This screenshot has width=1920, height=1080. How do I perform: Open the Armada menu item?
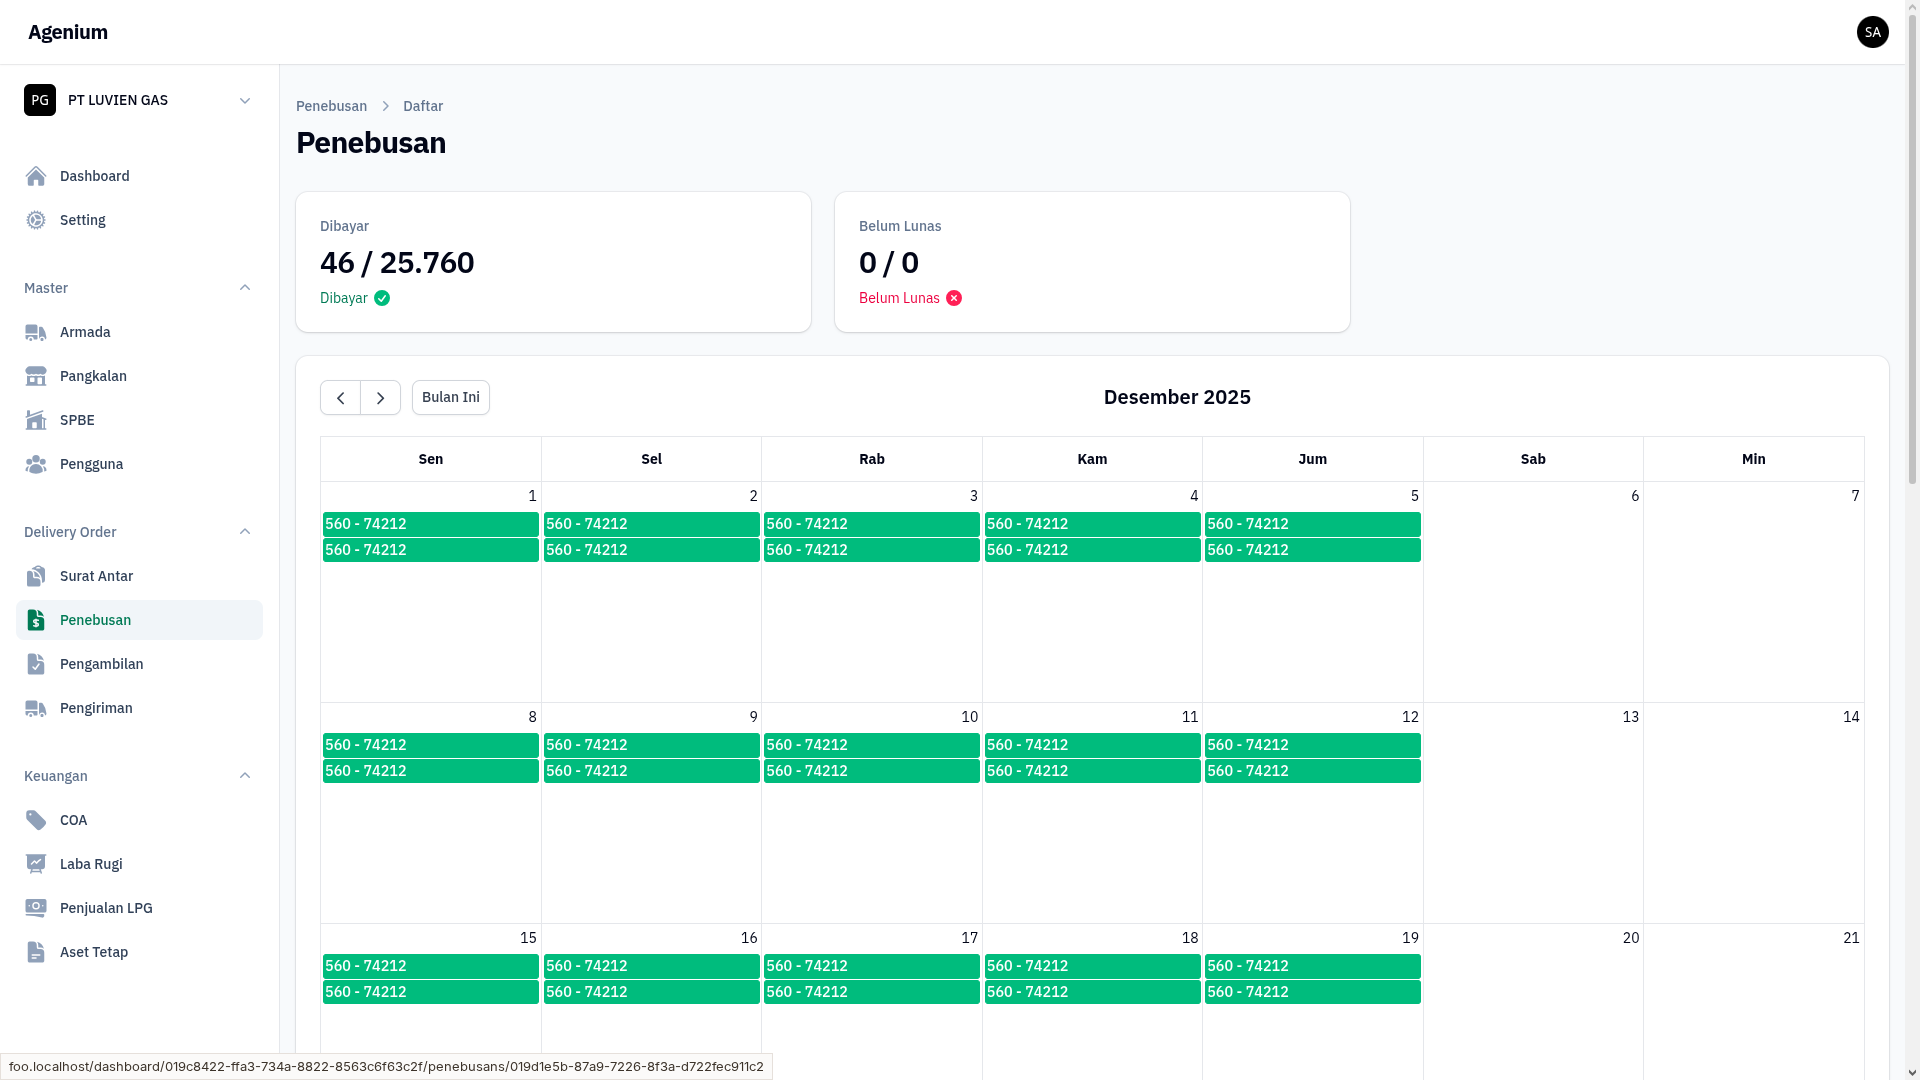pyautogui.click(x=139, y=332)
